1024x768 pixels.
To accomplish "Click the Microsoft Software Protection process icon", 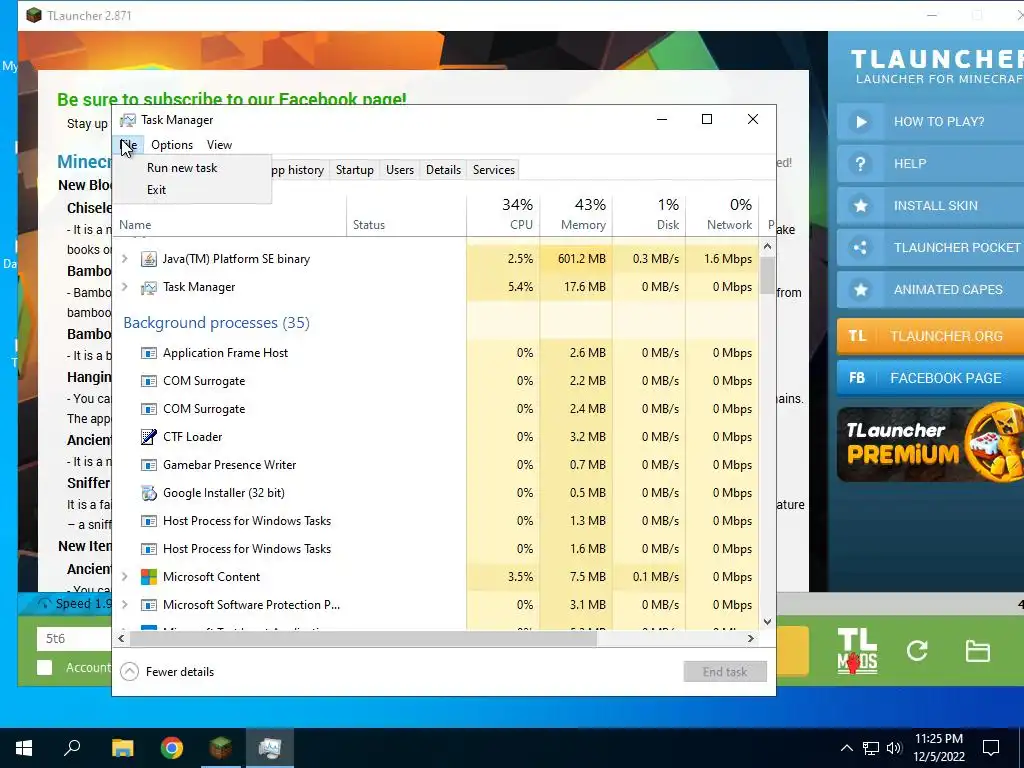I will click(x=149, y=605).
